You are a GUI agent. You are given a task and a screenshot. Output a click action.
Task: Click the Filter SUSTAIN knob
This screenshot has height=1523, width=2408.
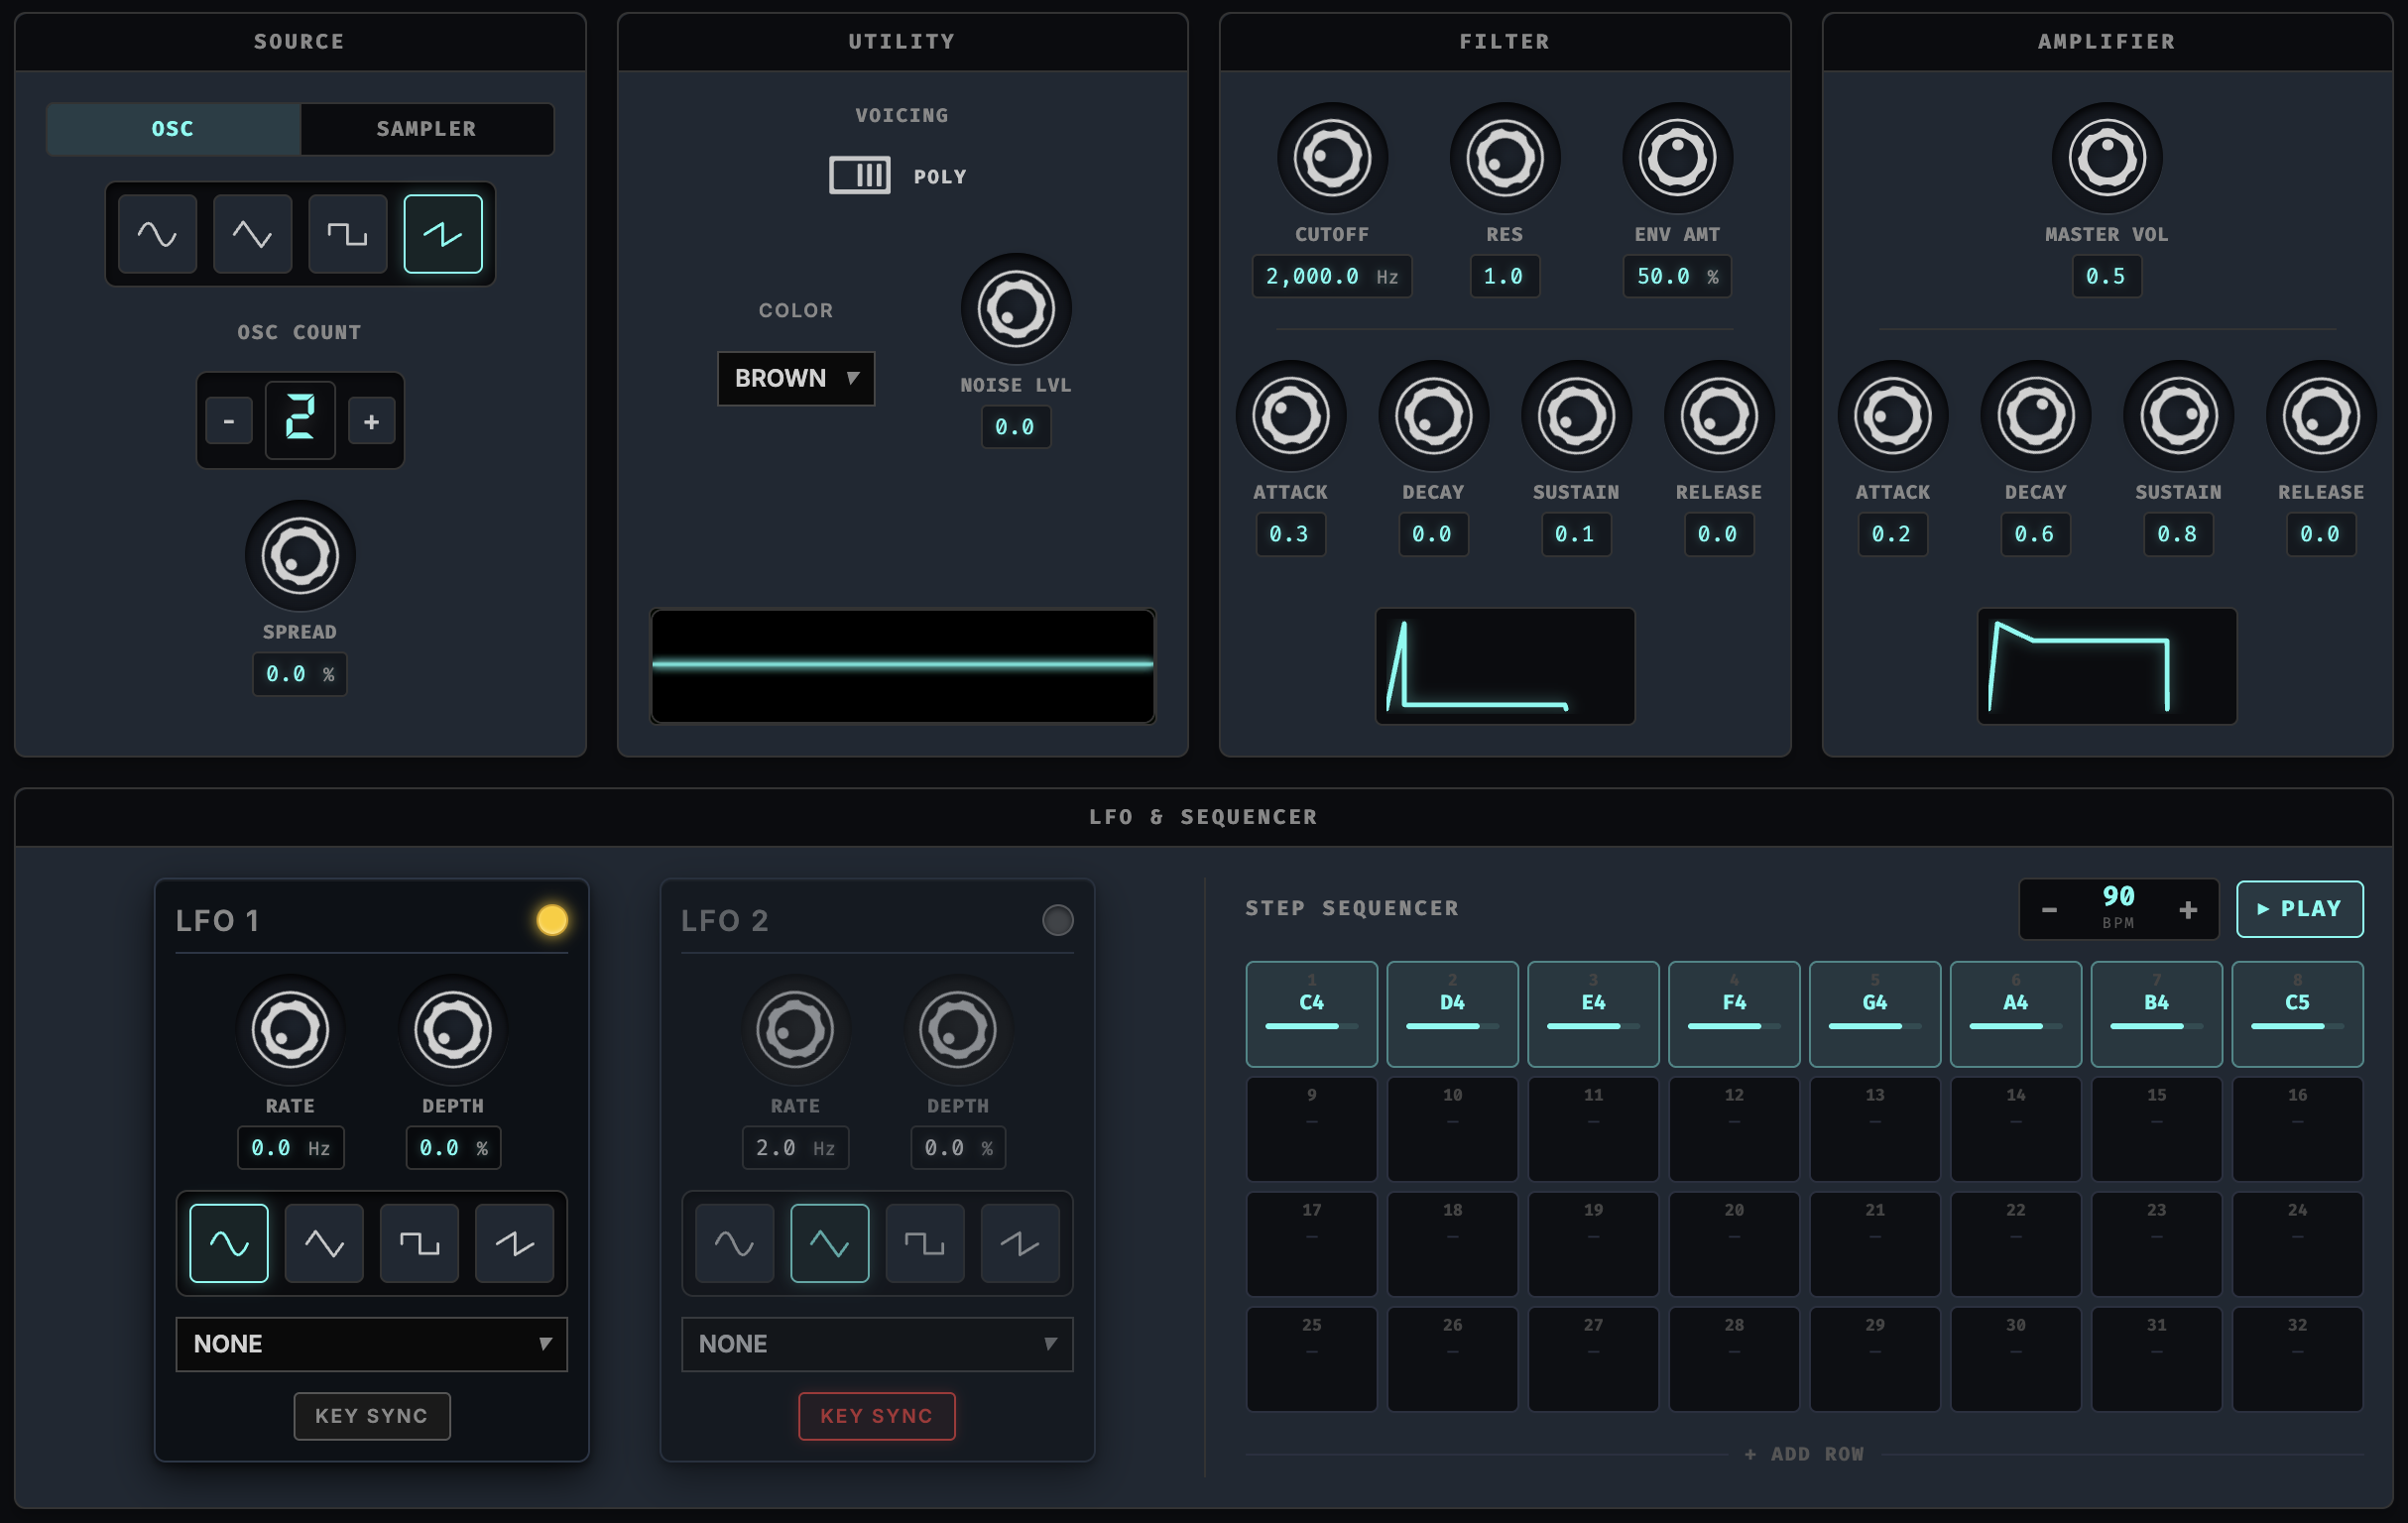tap(1576, 415)
